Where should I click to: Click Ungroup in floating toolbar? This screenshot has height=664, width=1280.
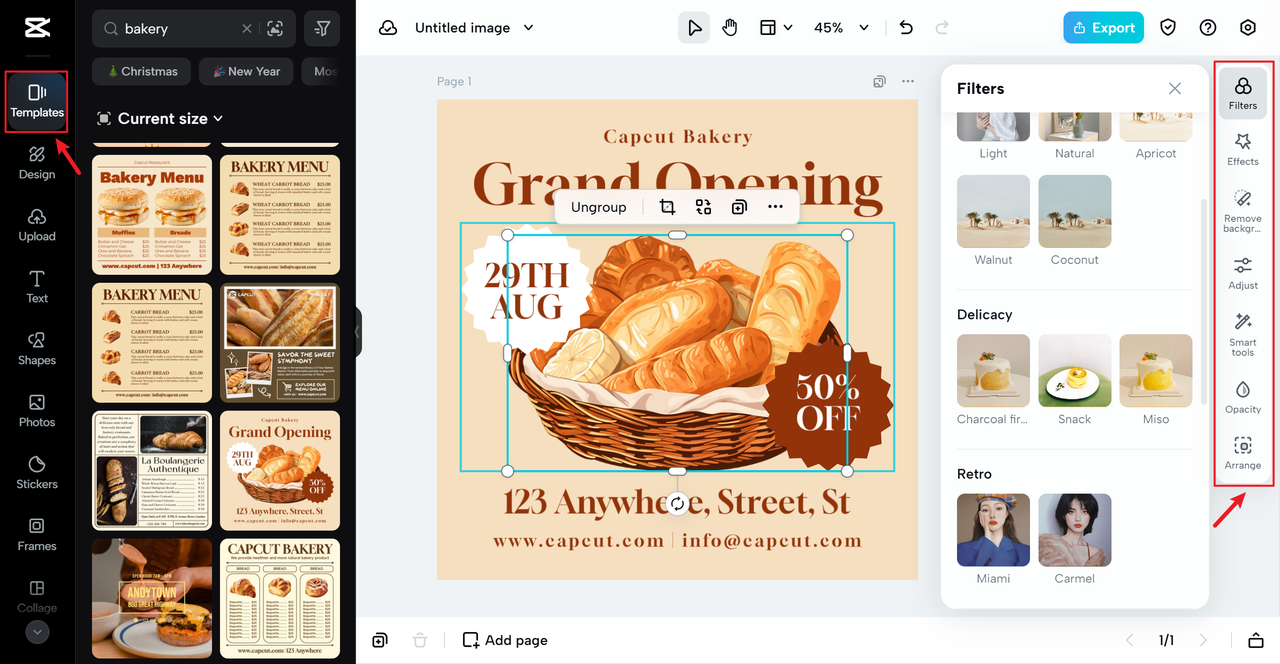pyautogui.click(x=598, y=207)
